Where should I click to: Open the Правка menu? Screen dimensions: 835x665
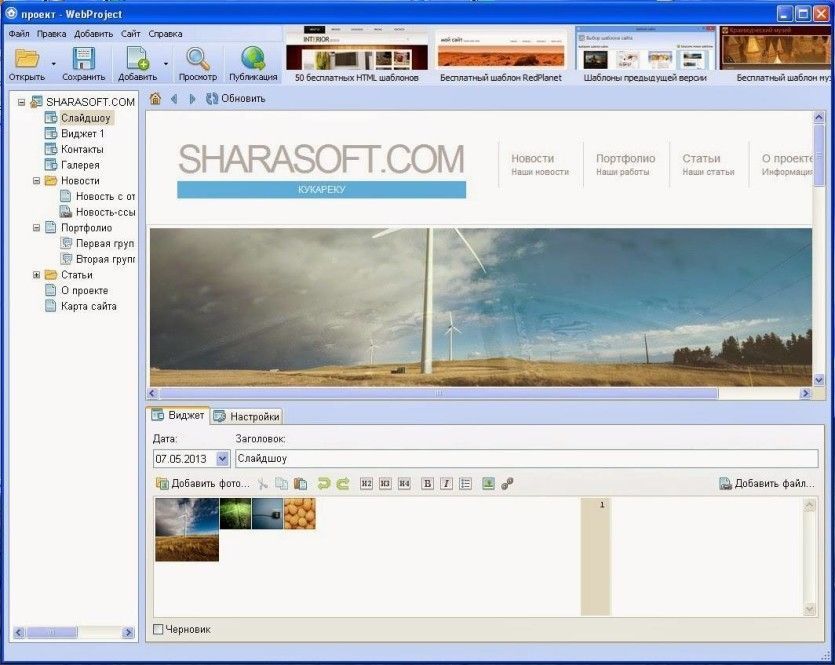51,33
